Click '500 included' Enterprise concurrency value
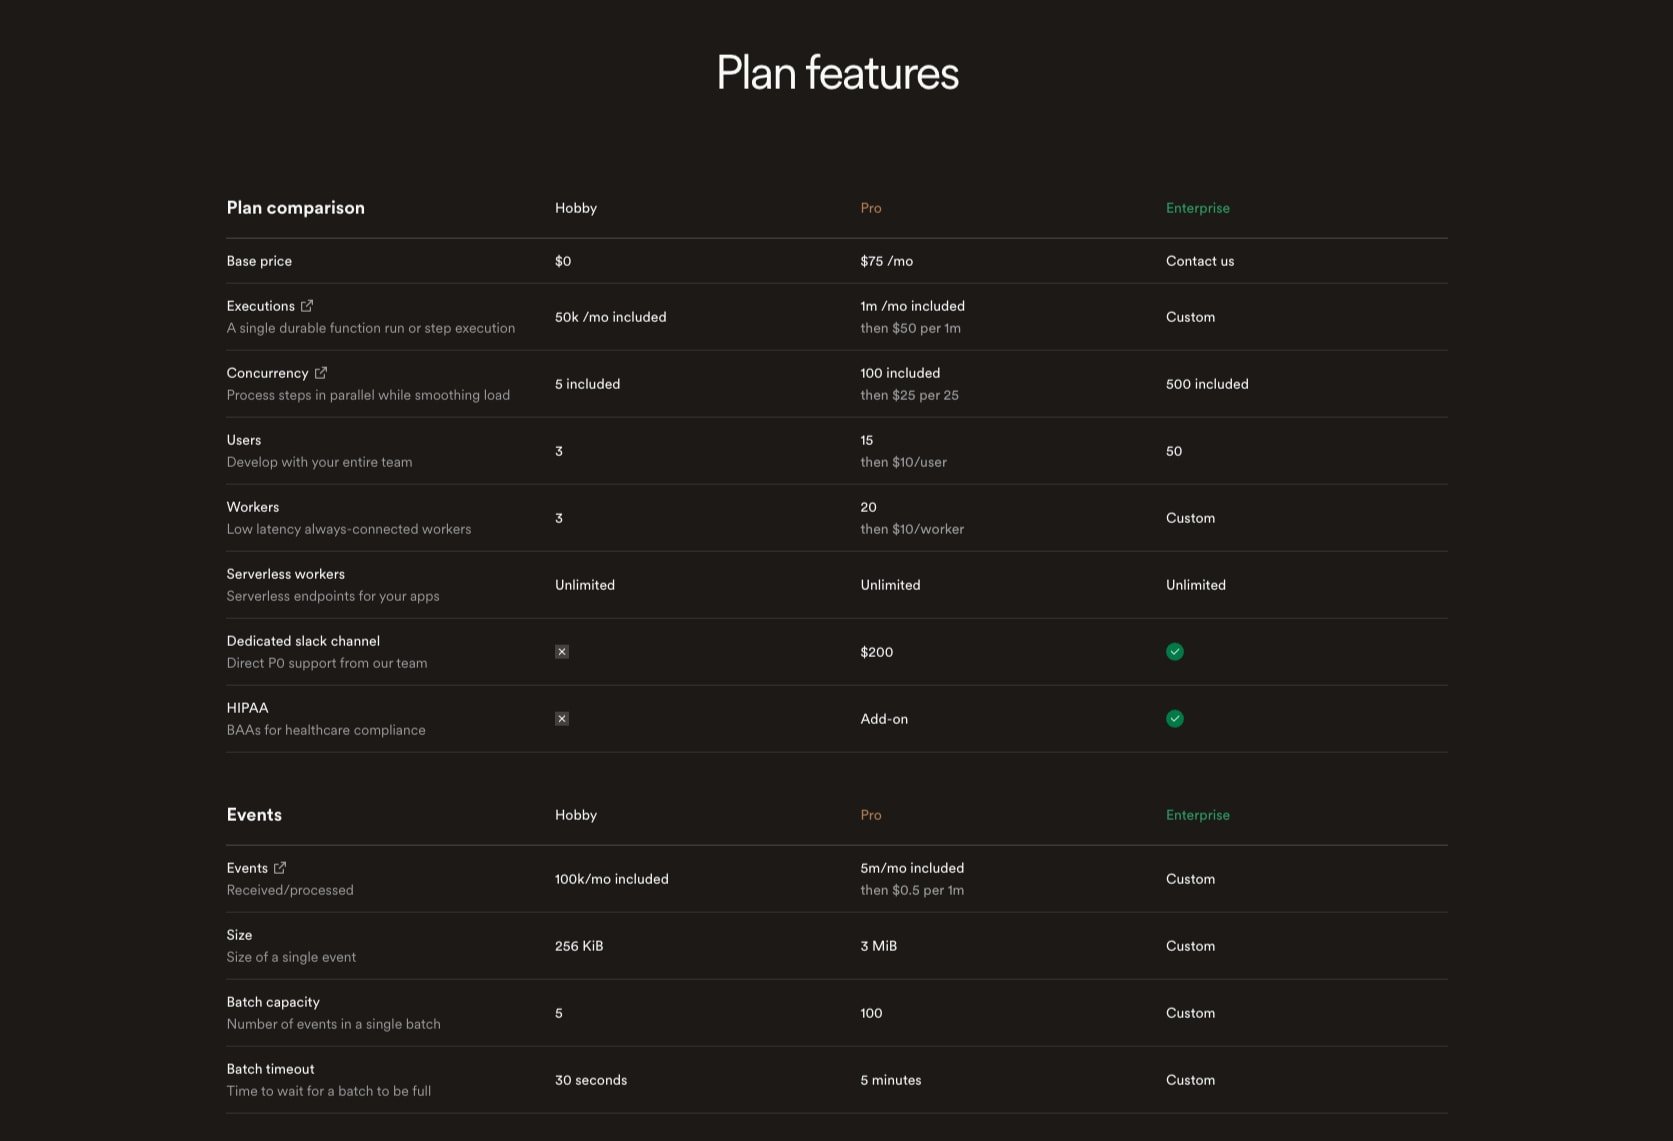The height and width of the screenshot is (1141, 1673). click(1207, 384)
